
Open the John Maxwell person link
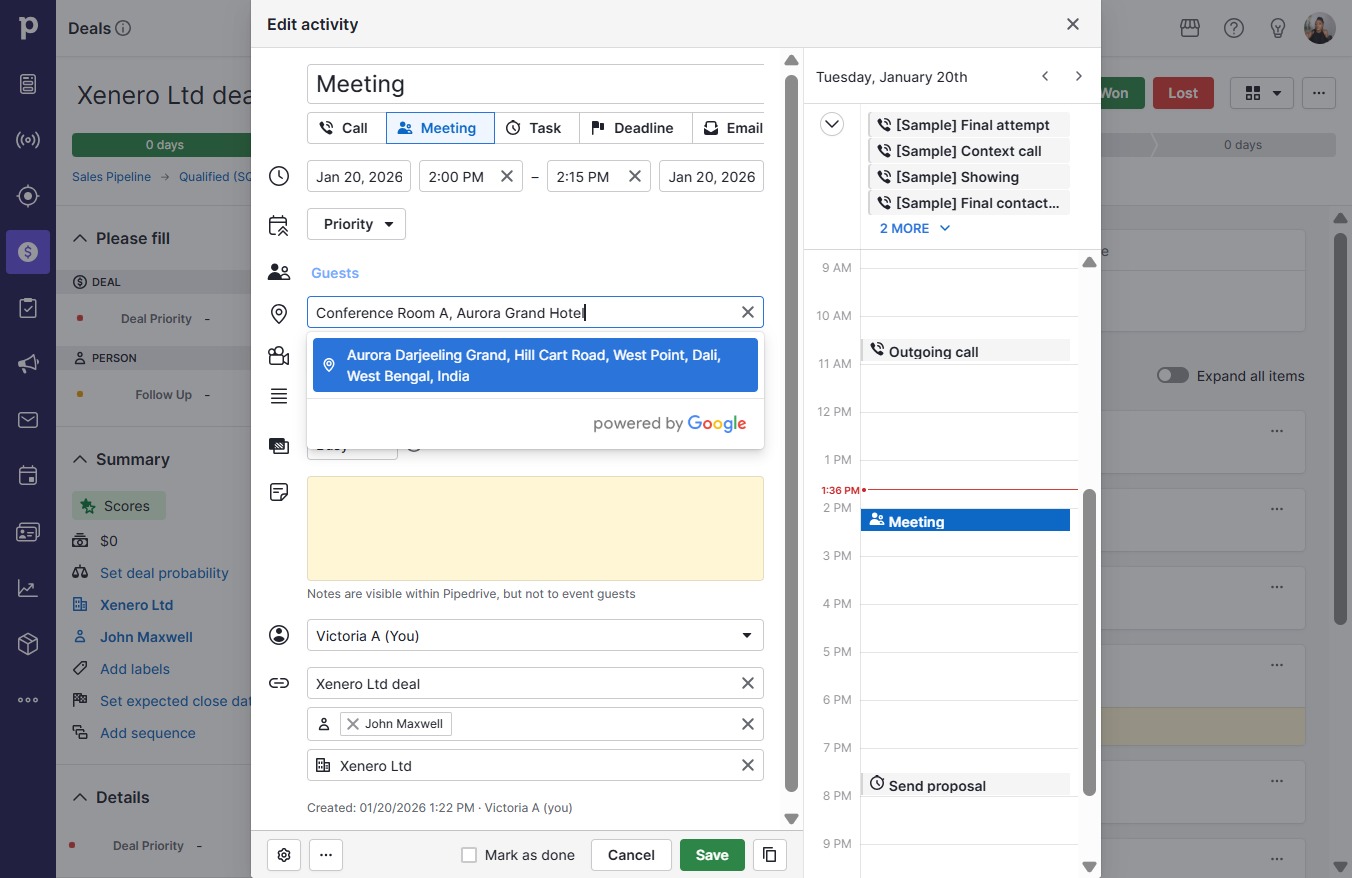(x=146, y=637)
